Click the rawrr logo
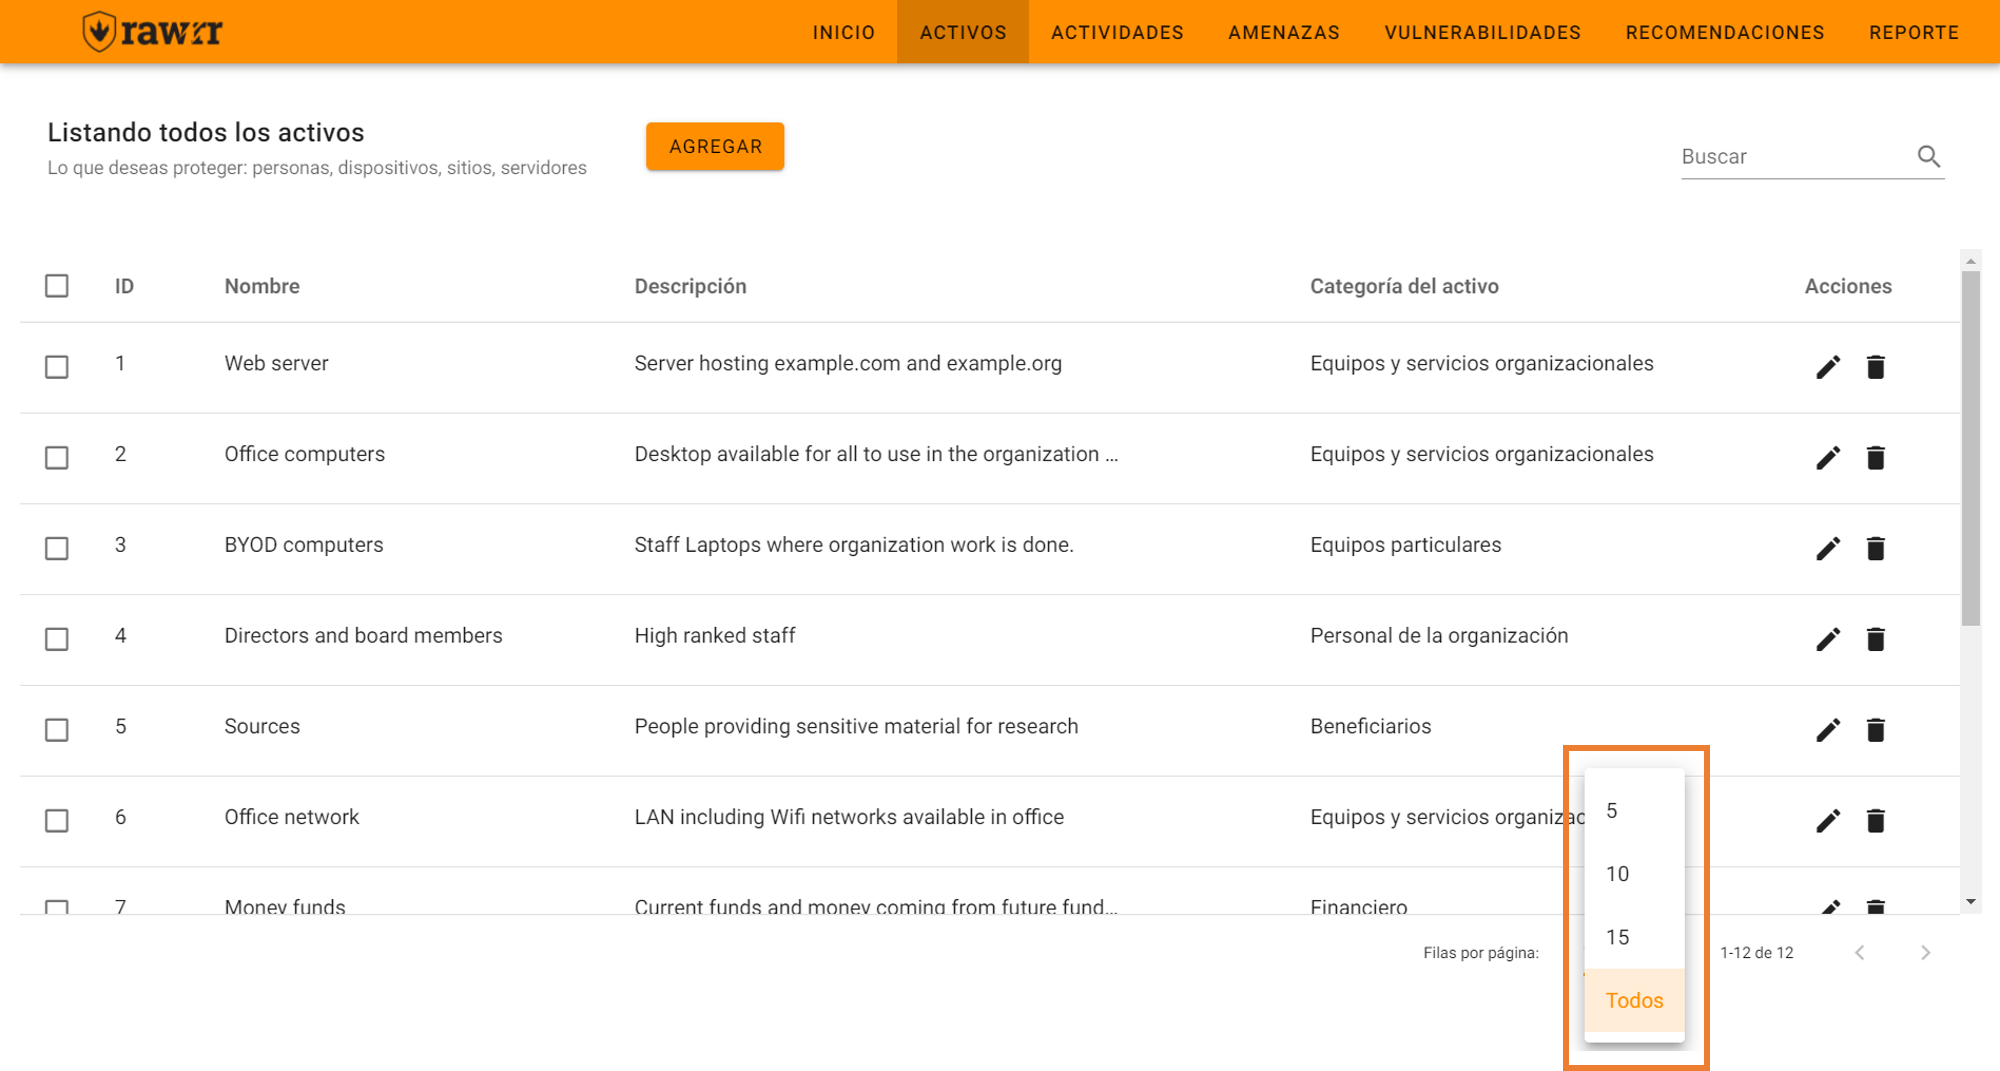 (152, 32)
